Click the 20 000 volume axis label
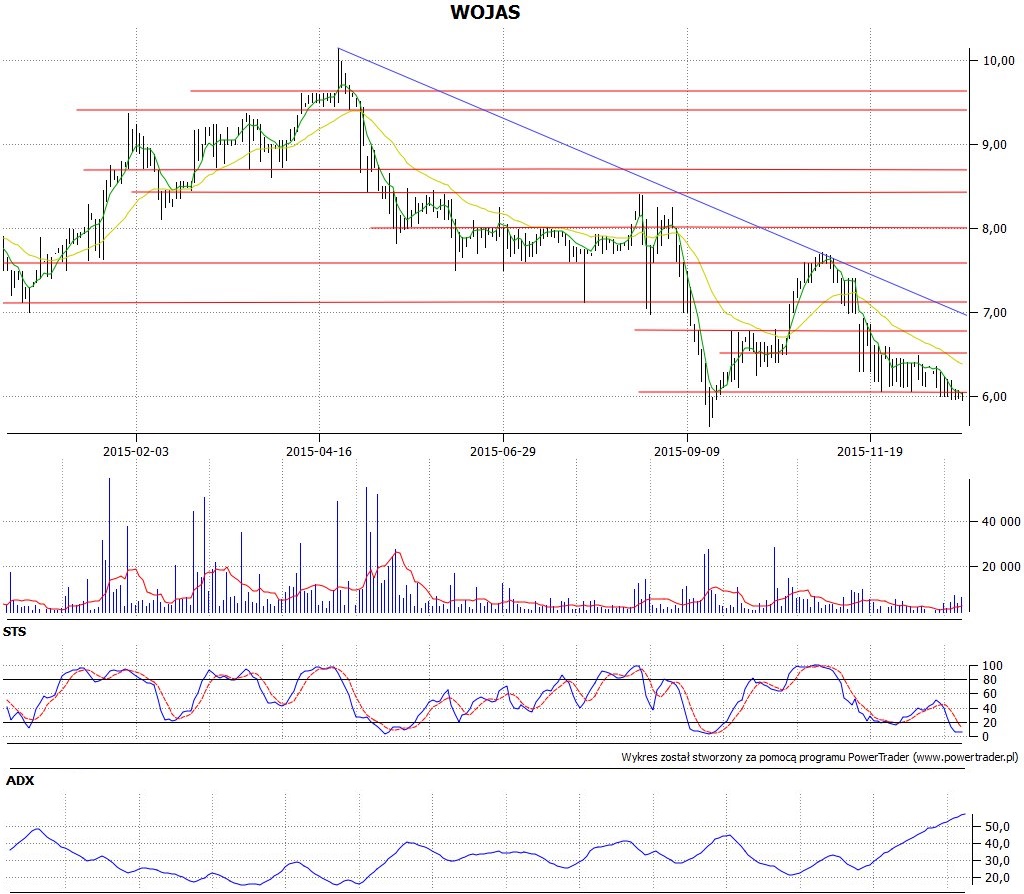 coord(1001,567)
